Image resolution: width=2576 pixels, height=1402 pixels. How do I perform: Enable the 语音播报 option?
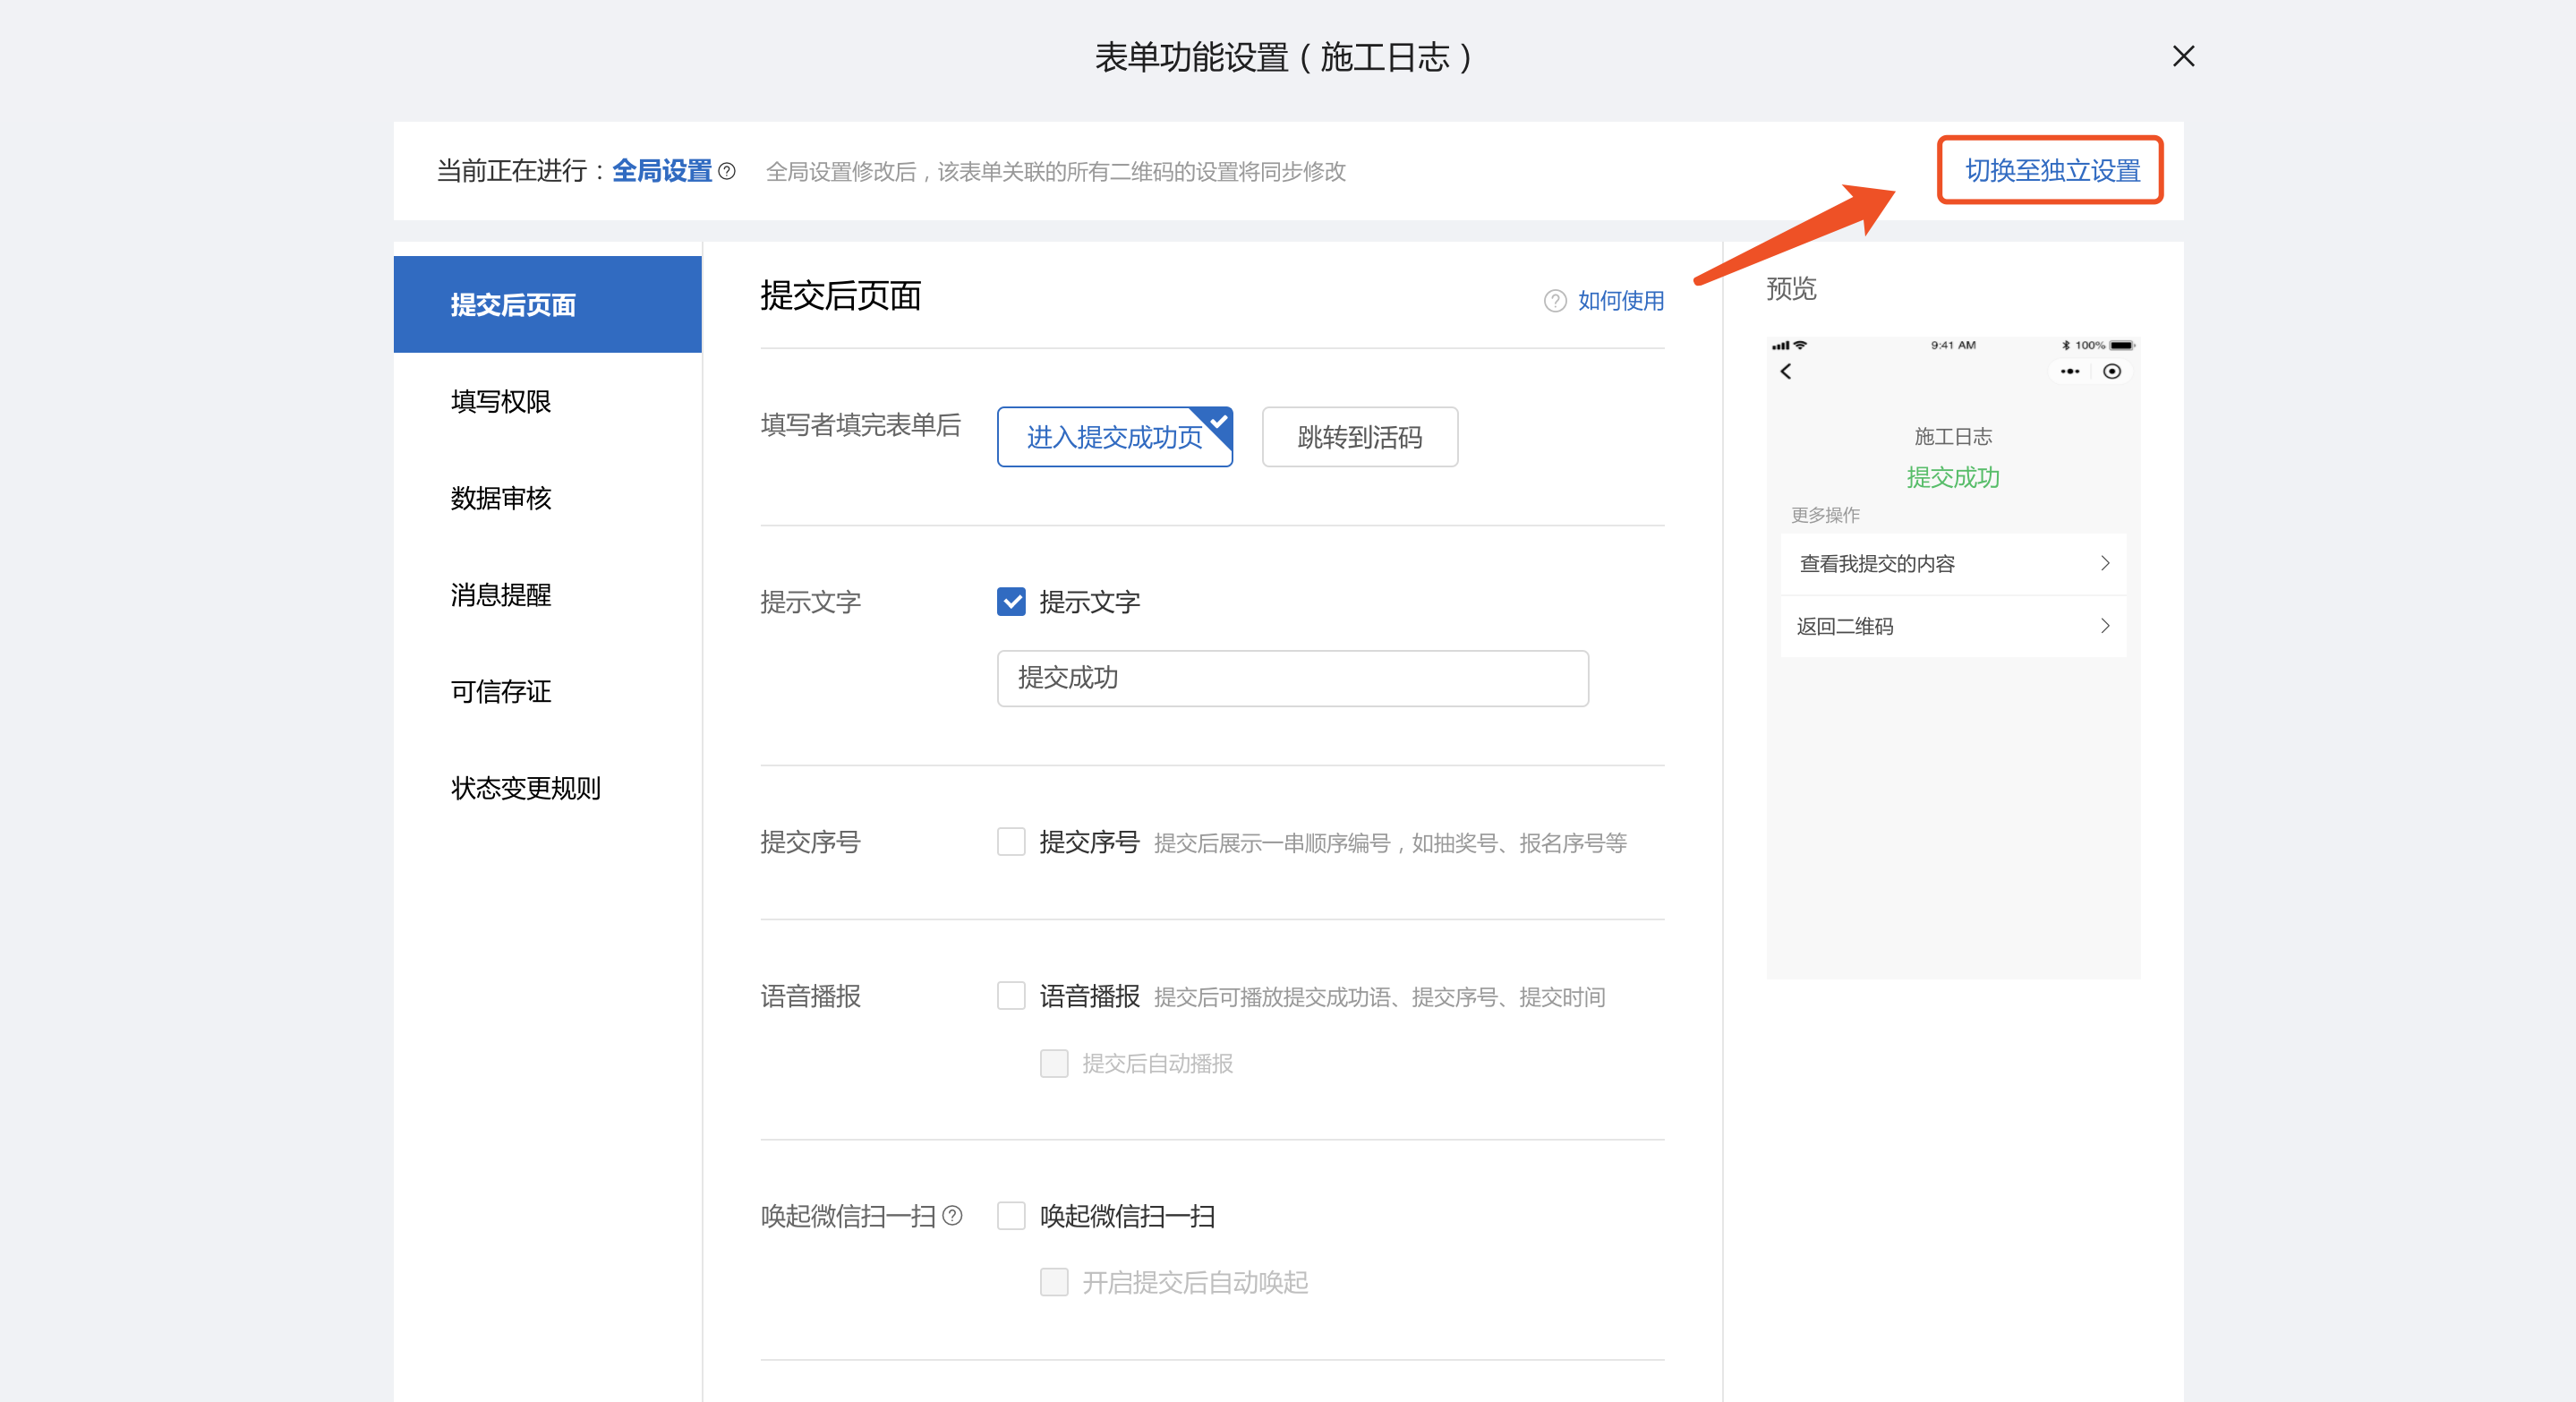[x=1011, y=995]
